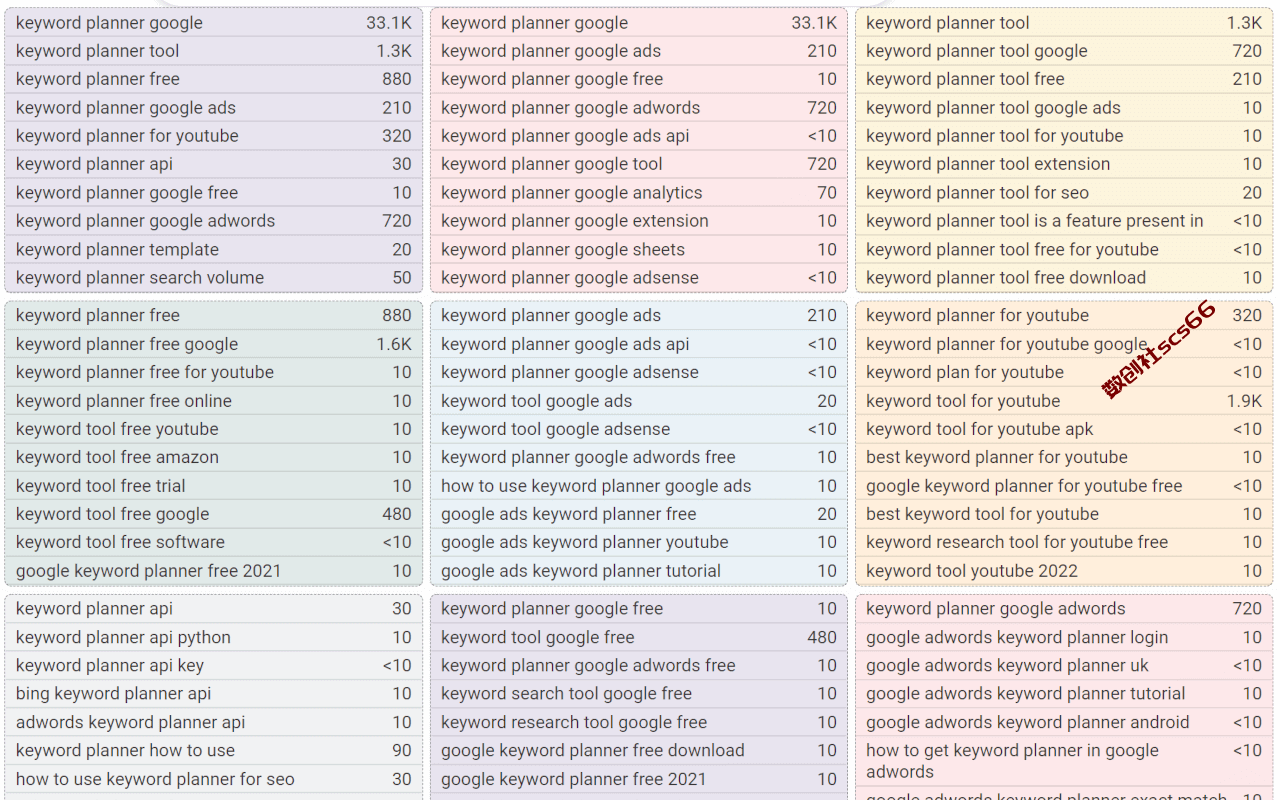The width and height of the screenshot is (1280, 800).
Task: Choose 'keyword planner google sheets' row
Action: [x=638, y=250]
